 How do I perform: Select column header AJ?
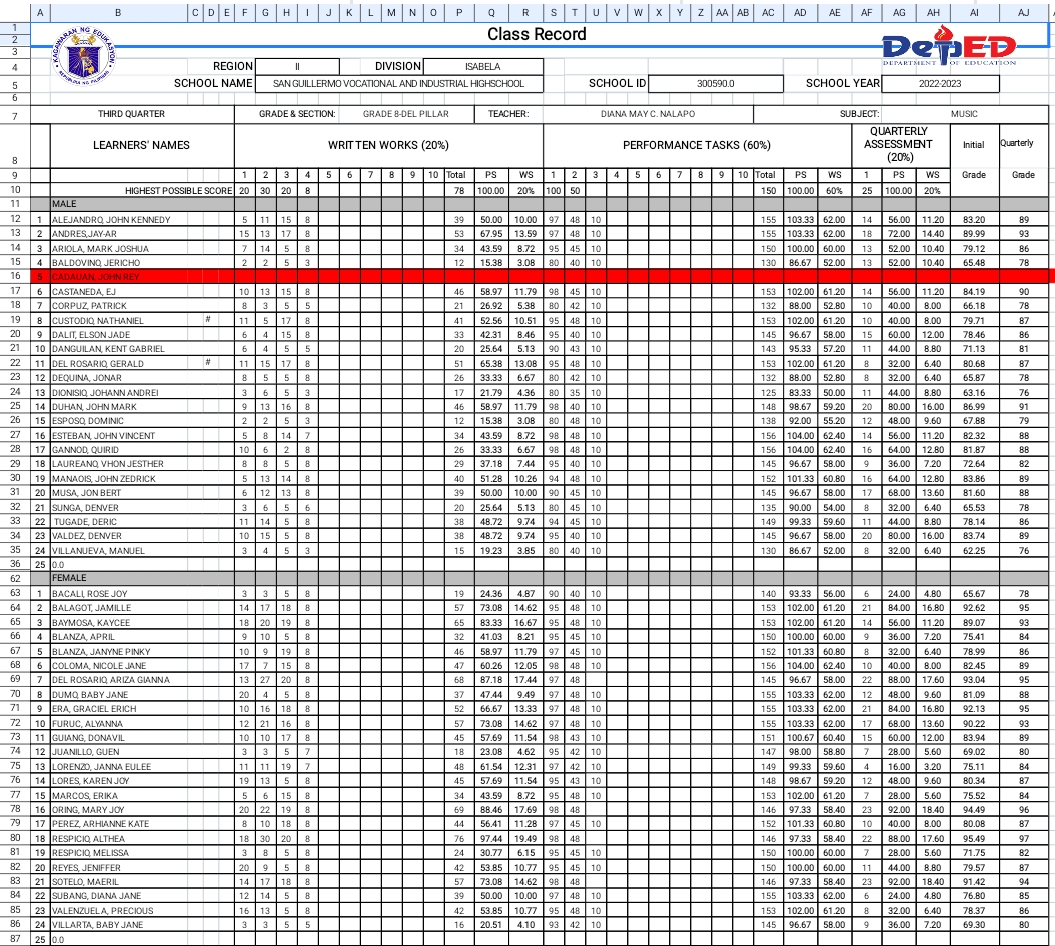[1023, 12]
